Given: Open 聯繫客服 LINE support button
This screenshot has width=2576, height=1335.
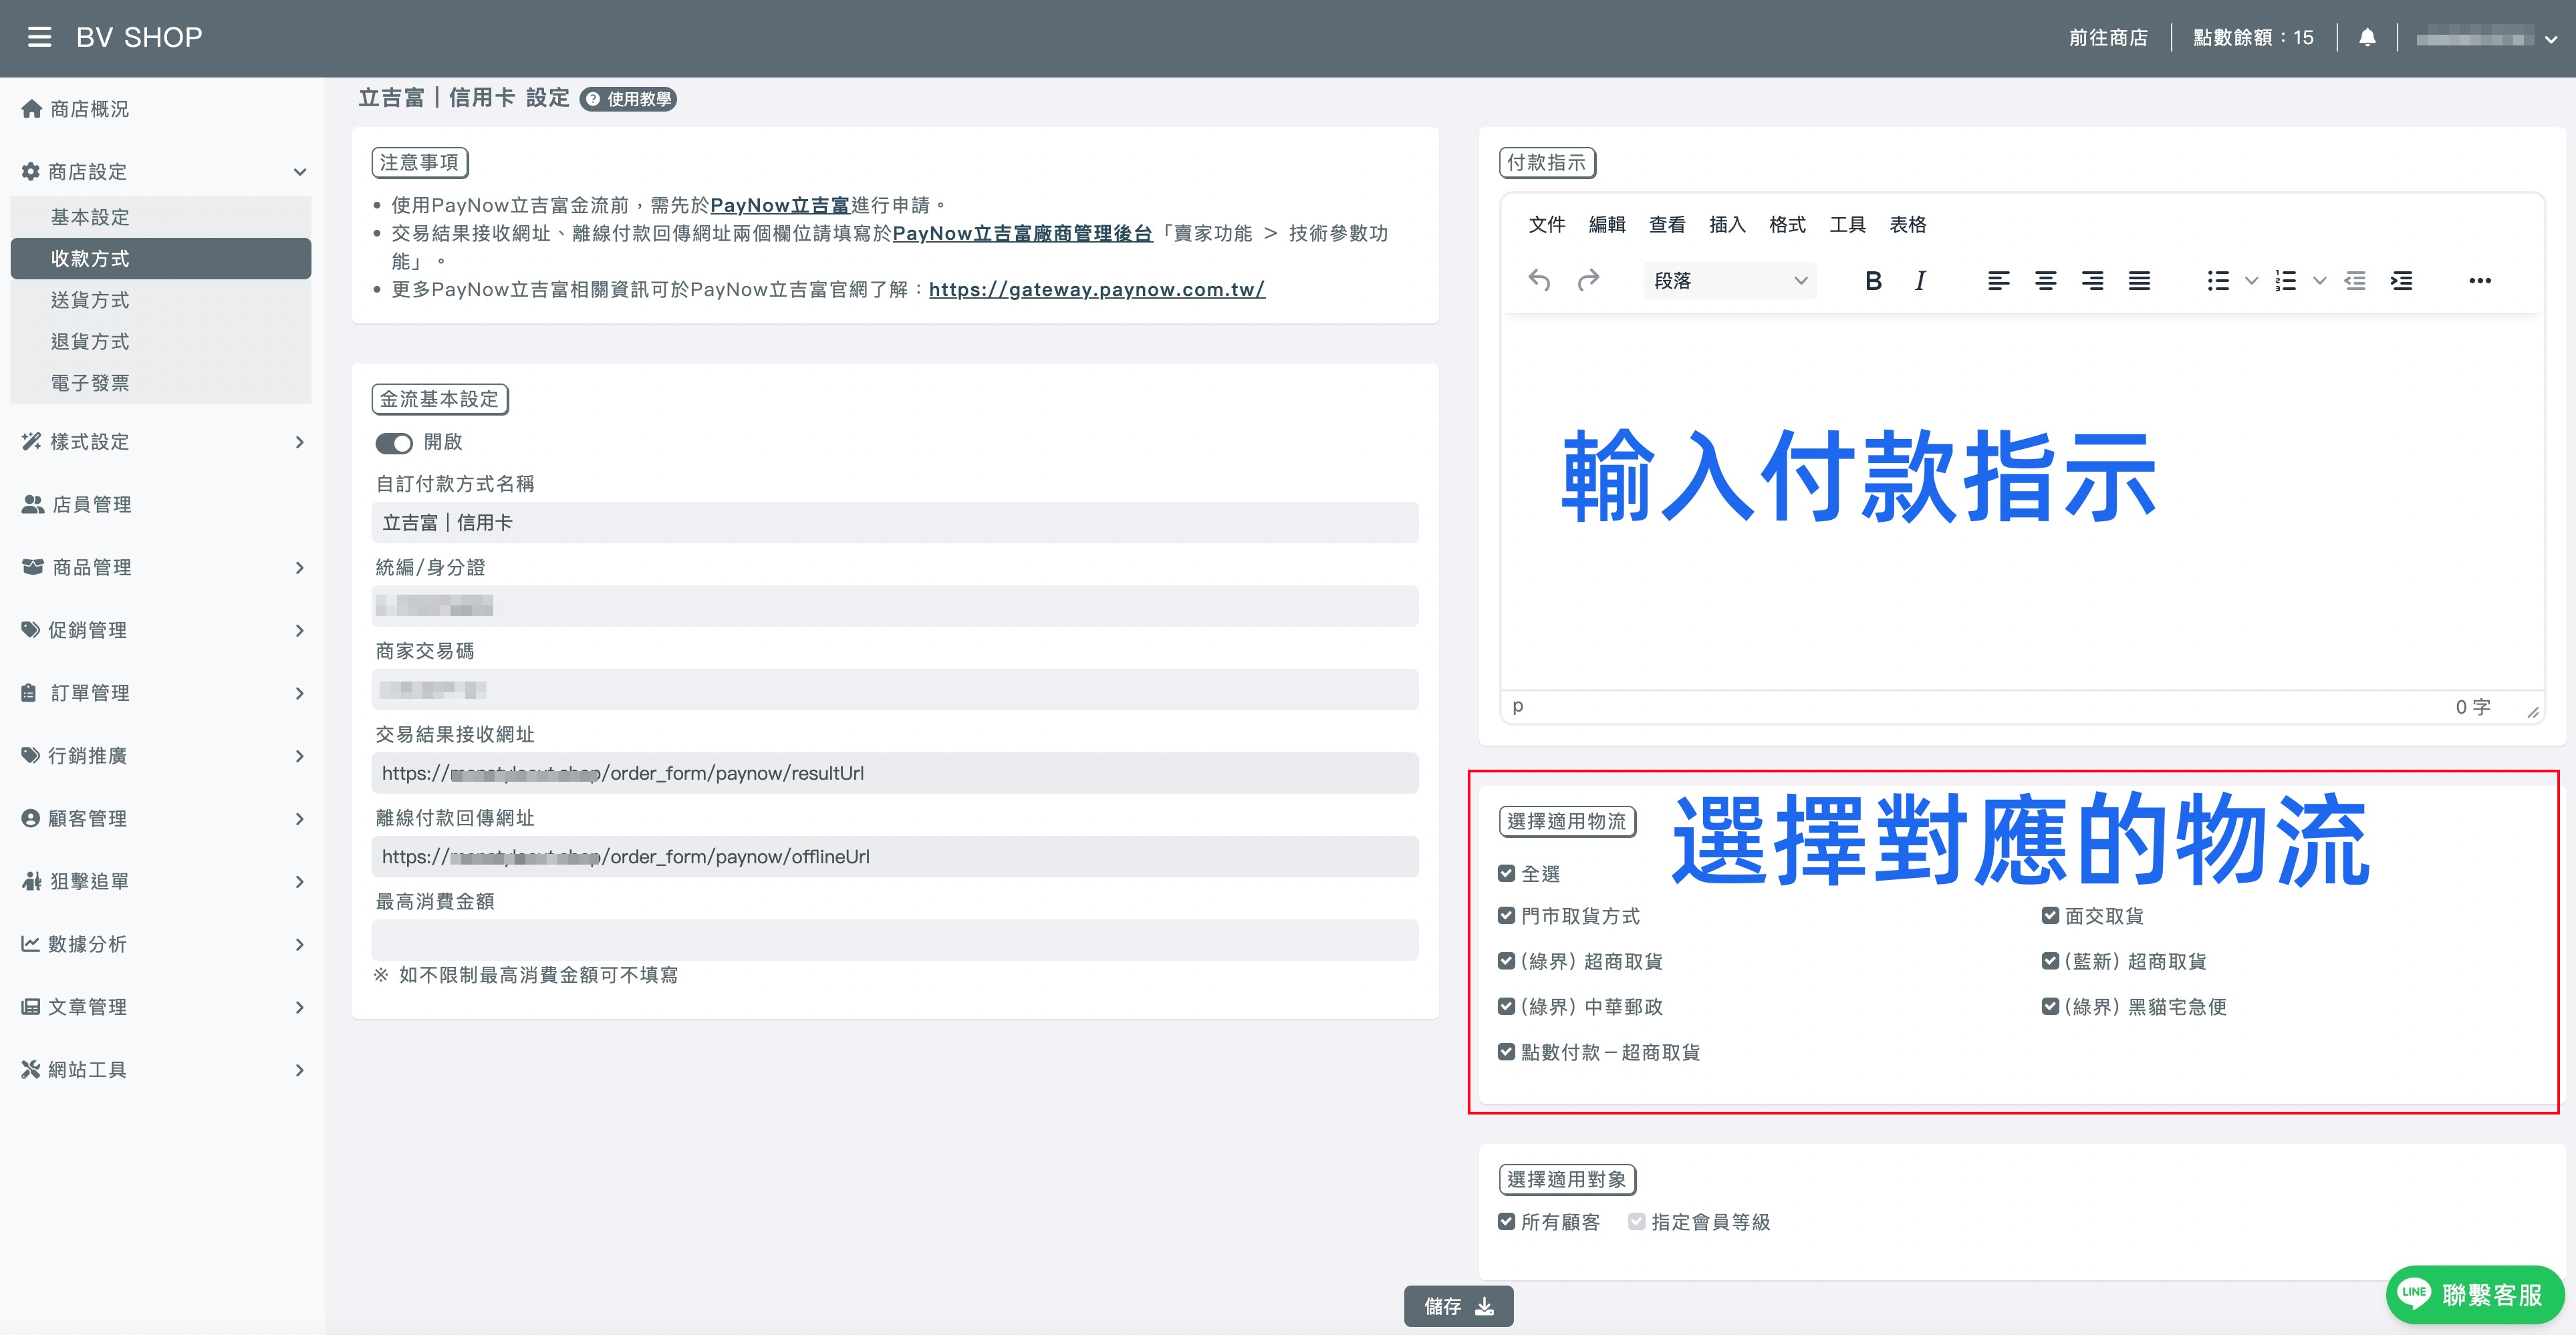Looking at the screenshot, I should click(x=2475, y=1295).
